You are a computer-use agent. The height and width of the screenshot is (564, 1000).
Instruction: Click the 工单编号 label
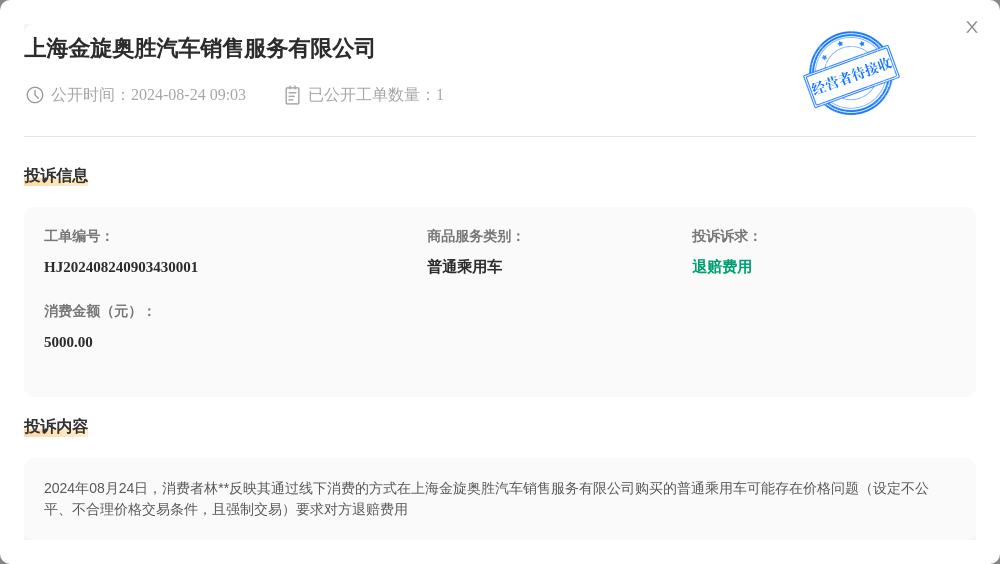pyautogui.click(x=77, y=237)
